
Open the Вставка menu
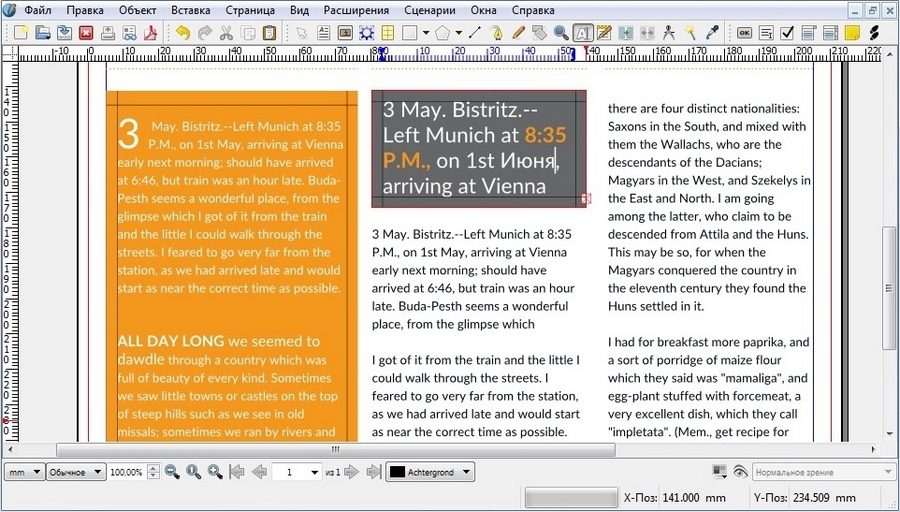tap(191, 10)
